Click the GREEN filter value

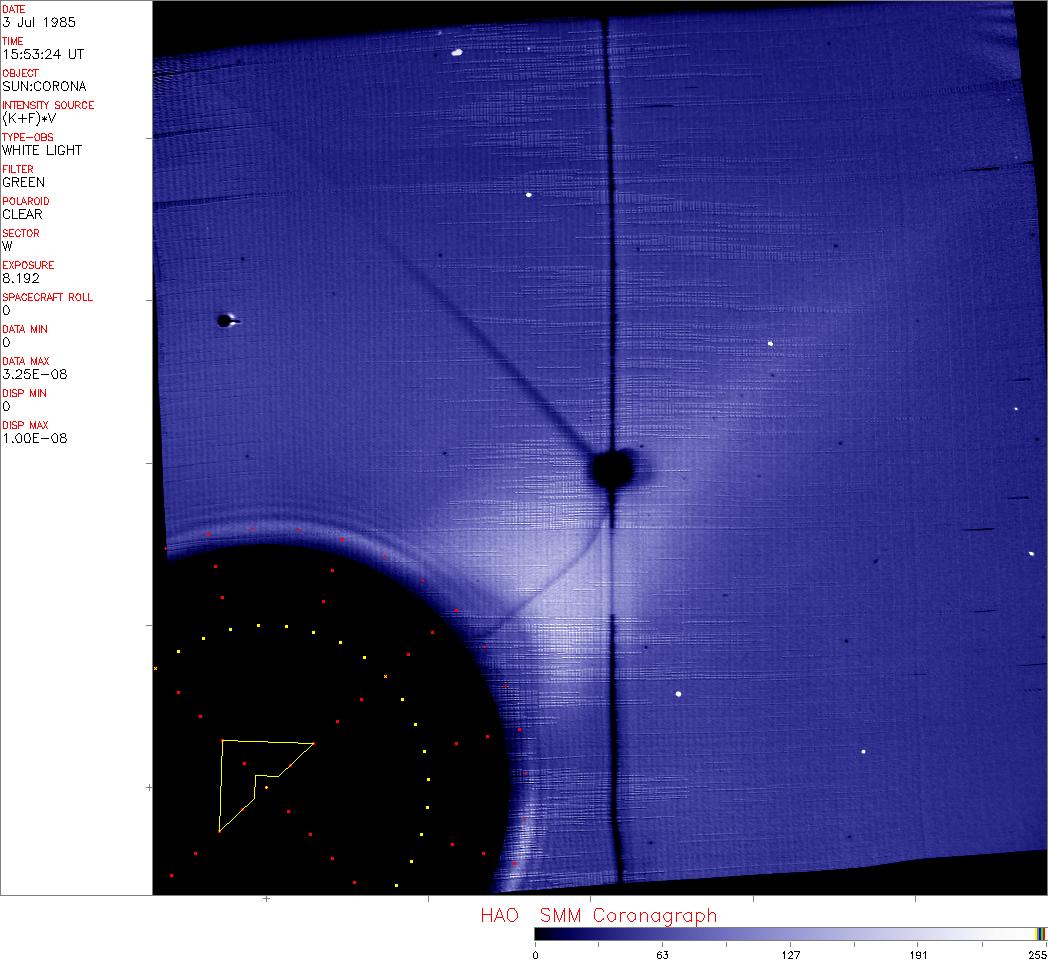coord(24,182)
